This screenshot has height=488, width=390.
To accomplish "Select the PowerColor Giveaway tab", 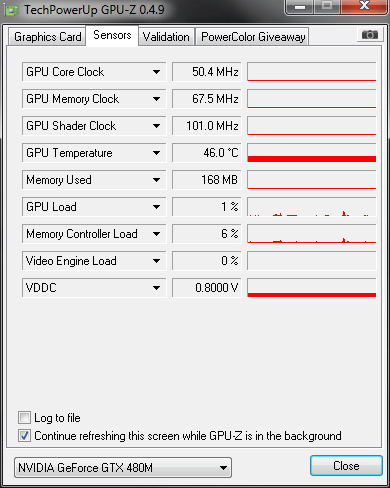I will tap(253, 37).
